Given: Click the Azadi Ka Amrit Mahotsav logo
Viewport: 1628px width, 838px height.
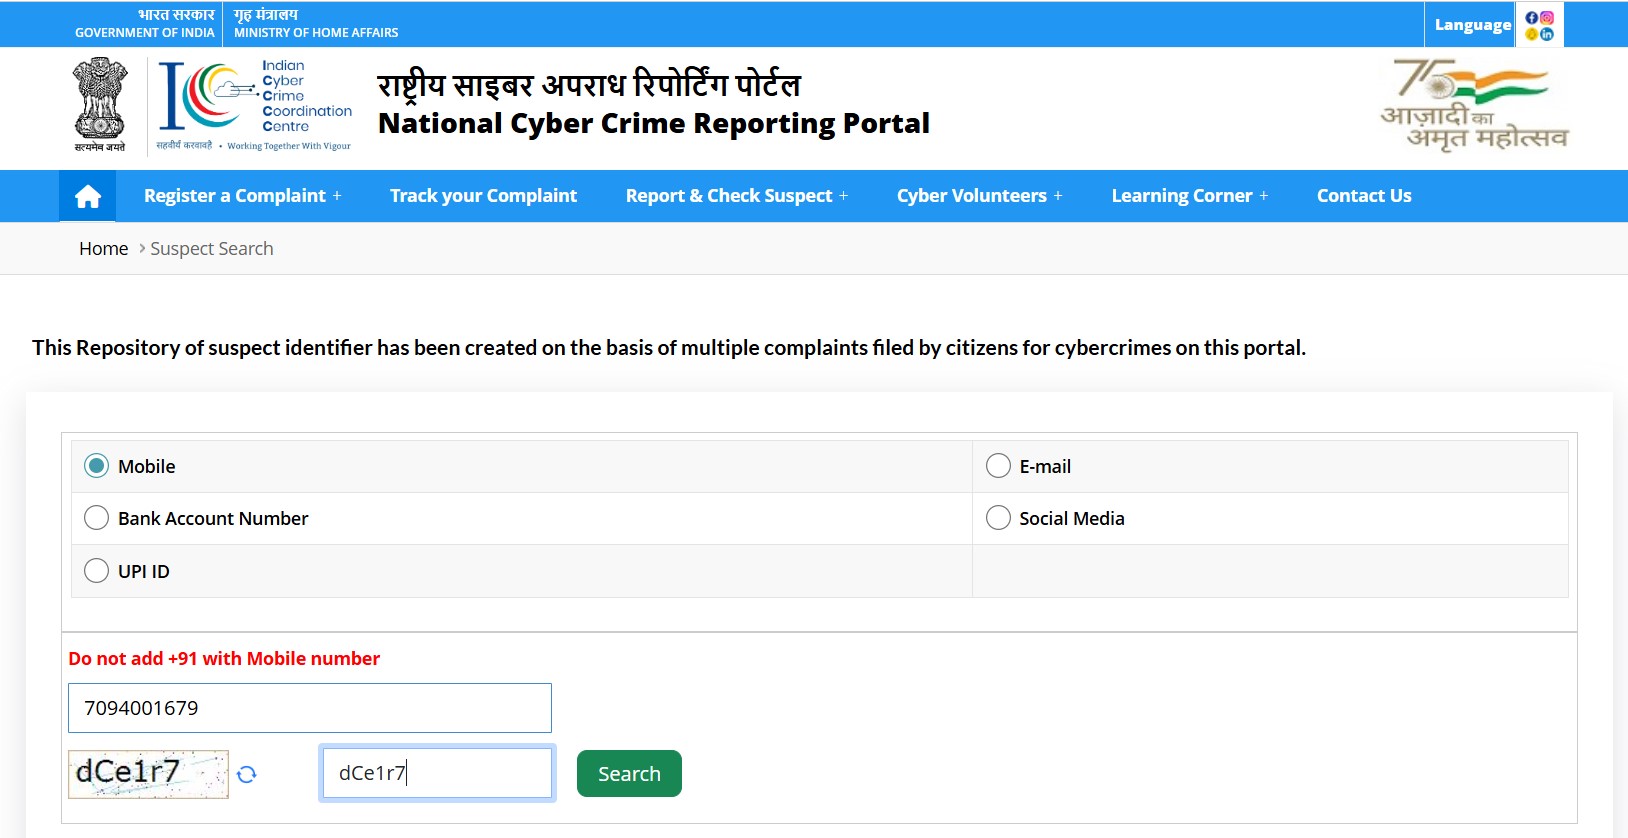Looking at the screenshot, I should tap(1473, 105).
